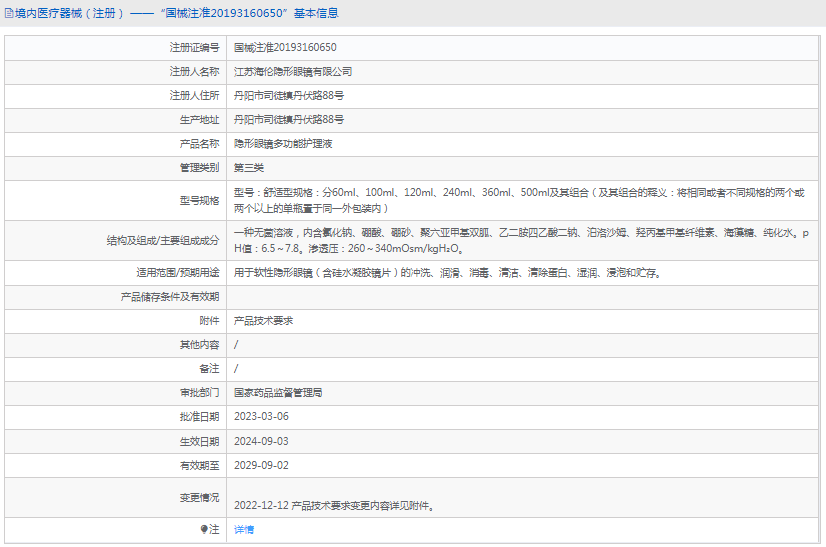The width and height of the screenshot is (826, 547).
Task: Open the 详情 link
Action: coord(243,529)
